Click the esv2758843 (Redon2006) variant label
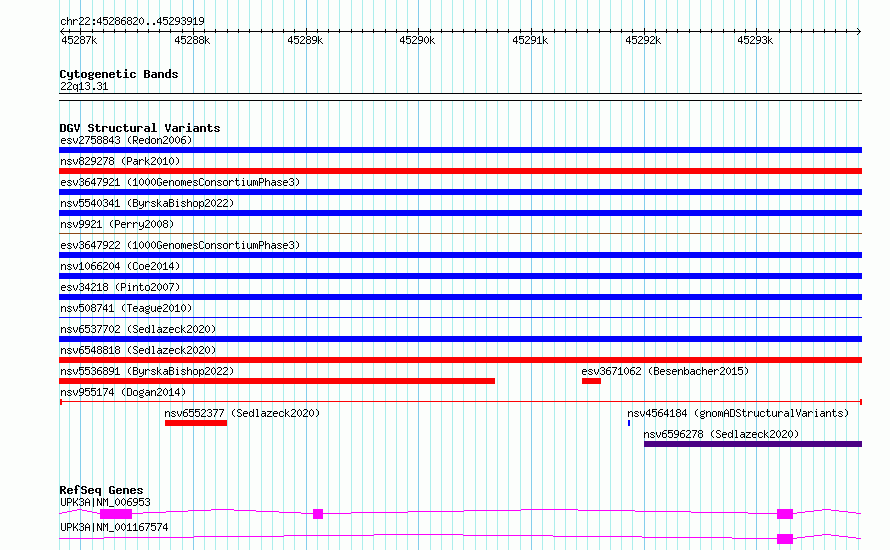Screen dimensions: 890x550 [126, 140]
